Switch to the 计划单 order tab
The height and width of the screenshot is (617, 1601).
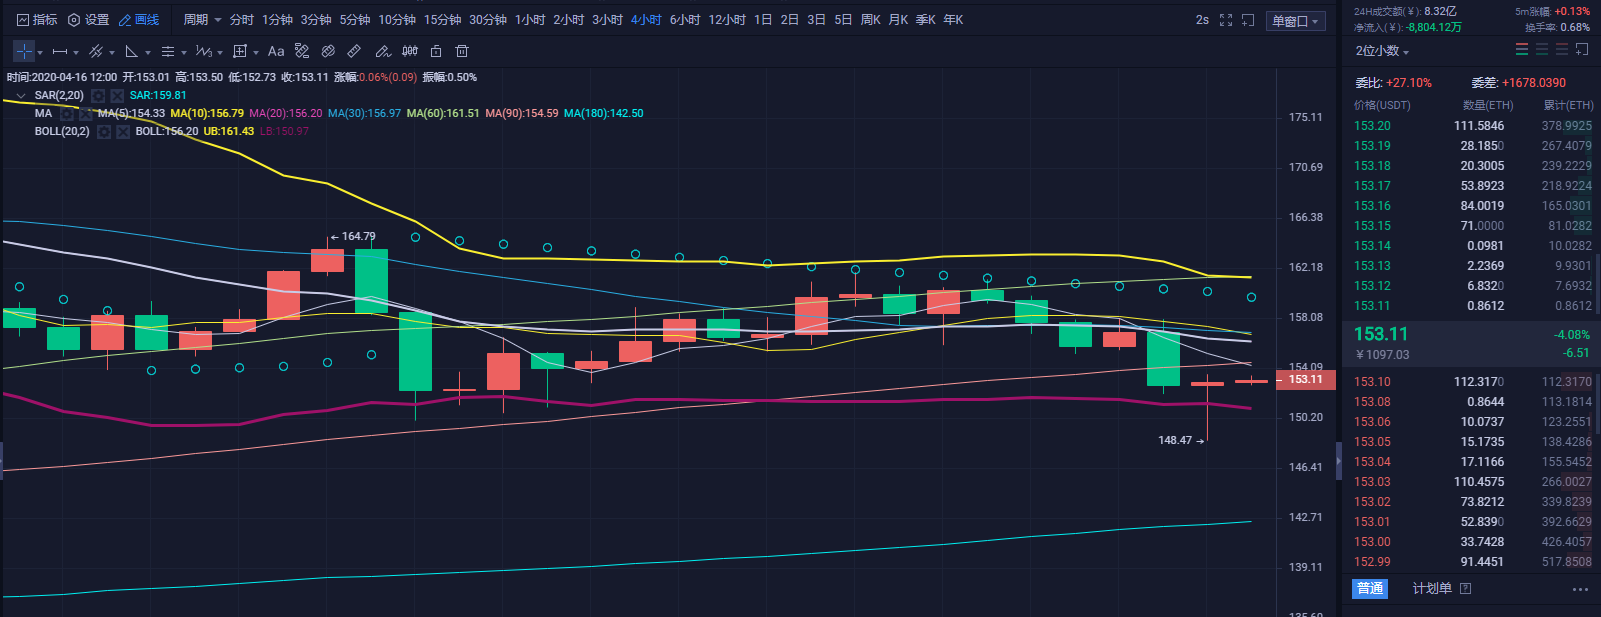click(1431, 589)
